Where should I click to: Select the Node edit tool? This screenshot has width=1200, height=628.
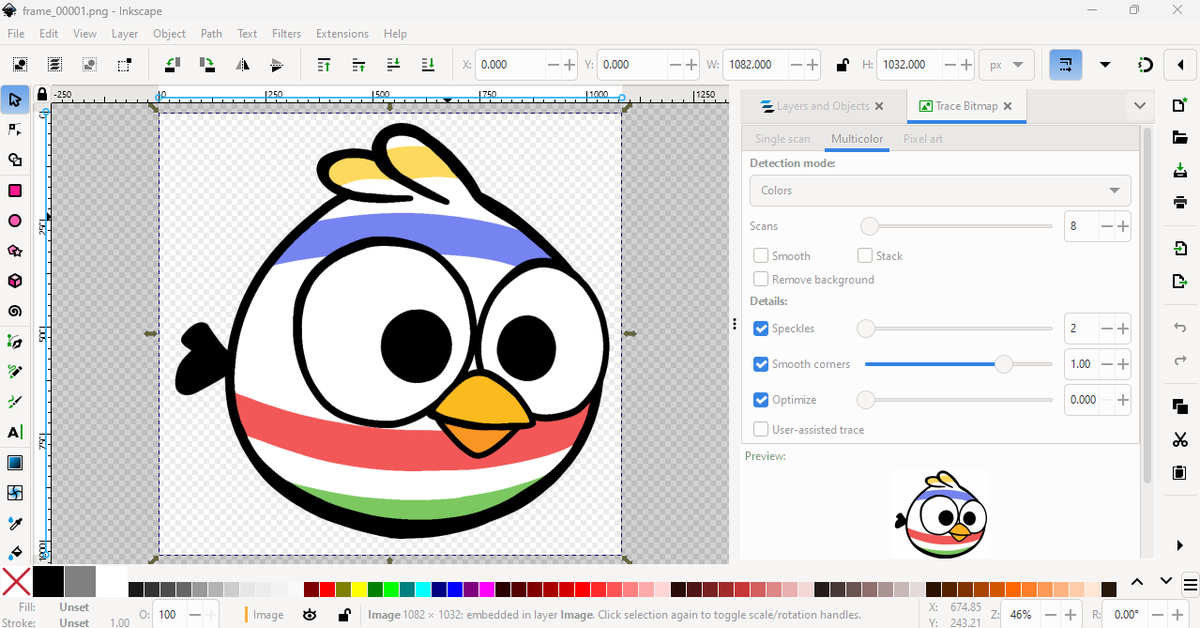pyautogui.click(x=15, y=129)
